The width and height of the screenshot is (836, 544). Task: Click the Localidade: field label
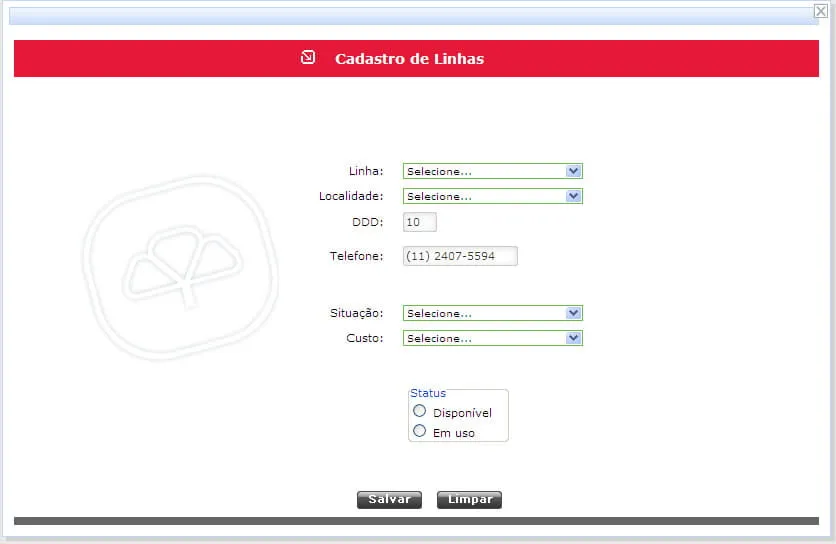click(351, 196)
